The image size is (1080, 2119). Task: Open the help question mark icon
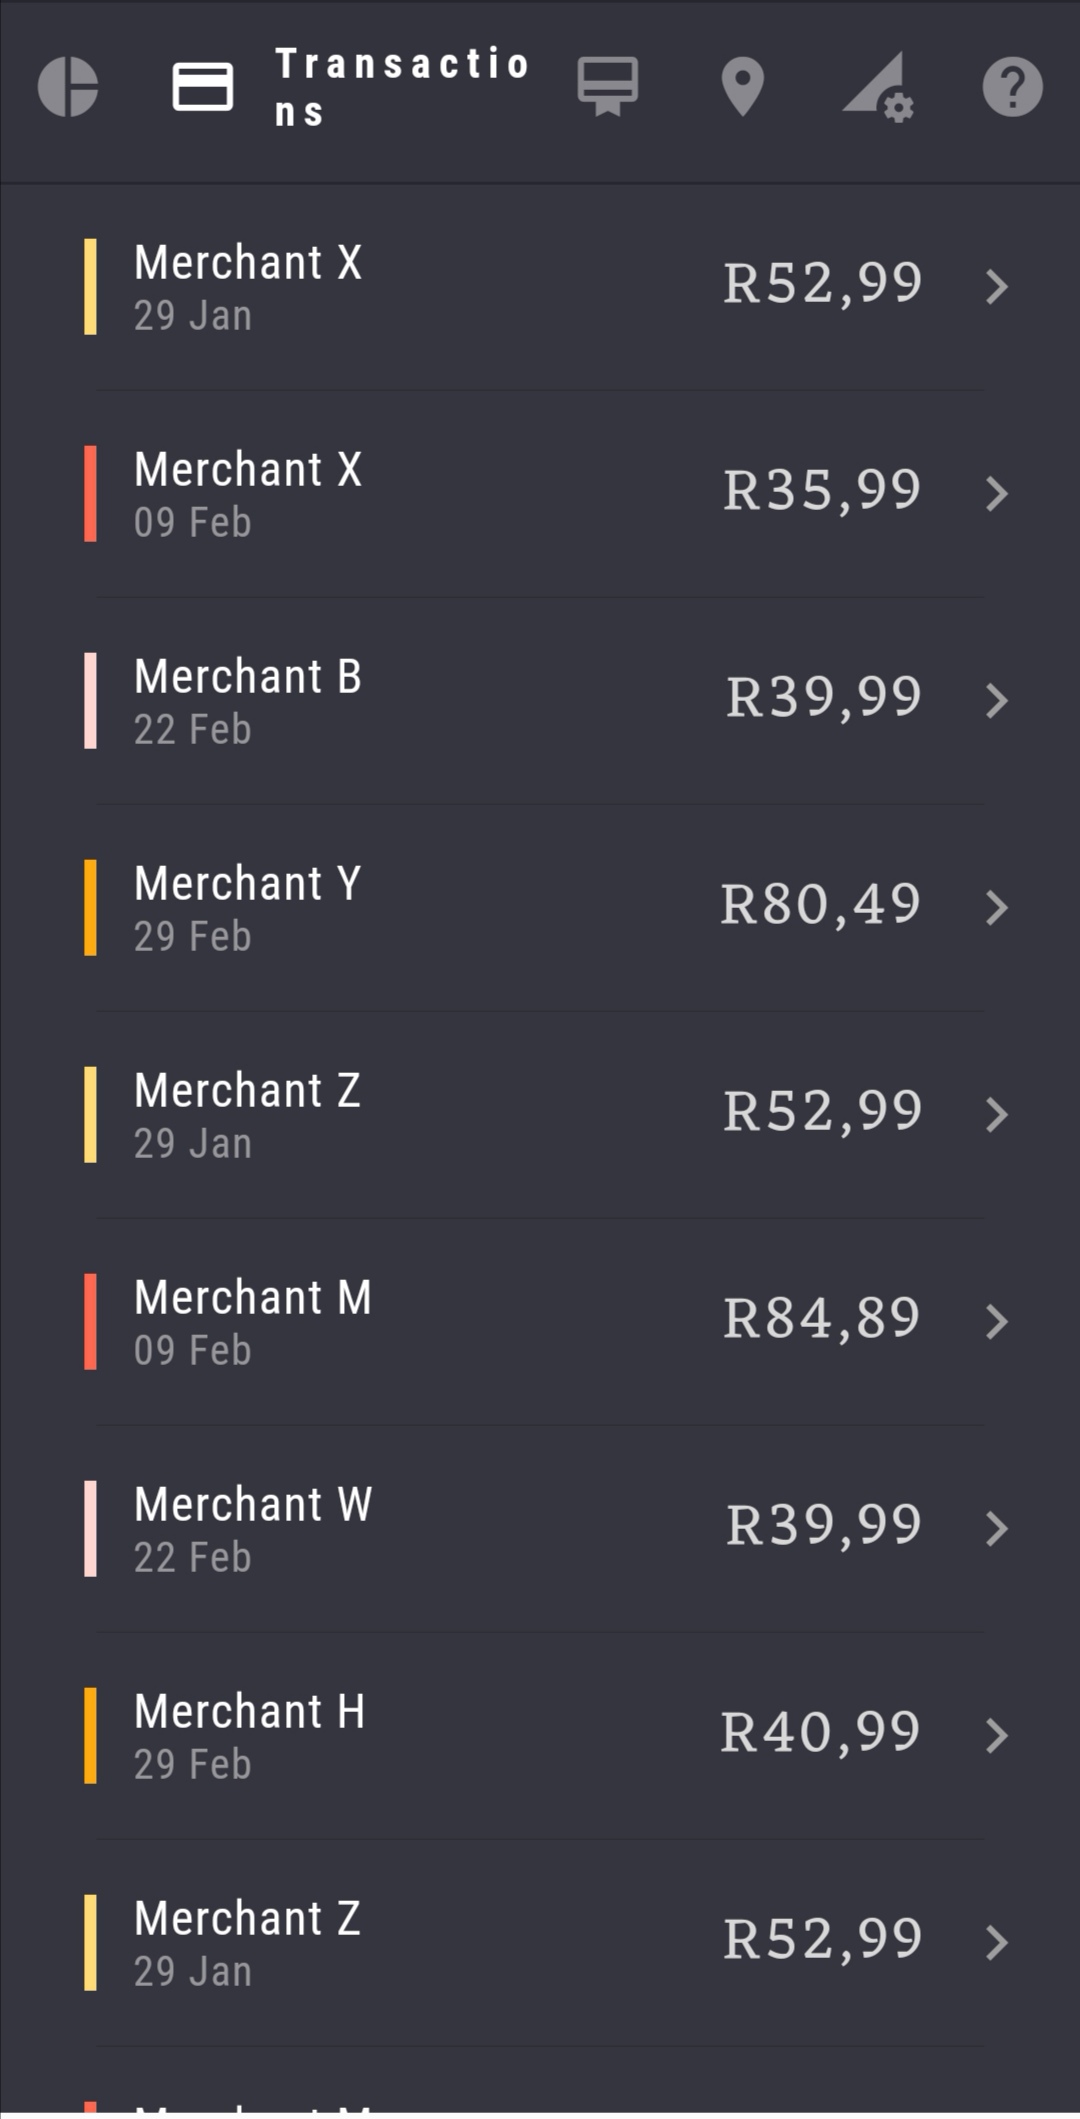(1012, 87)
